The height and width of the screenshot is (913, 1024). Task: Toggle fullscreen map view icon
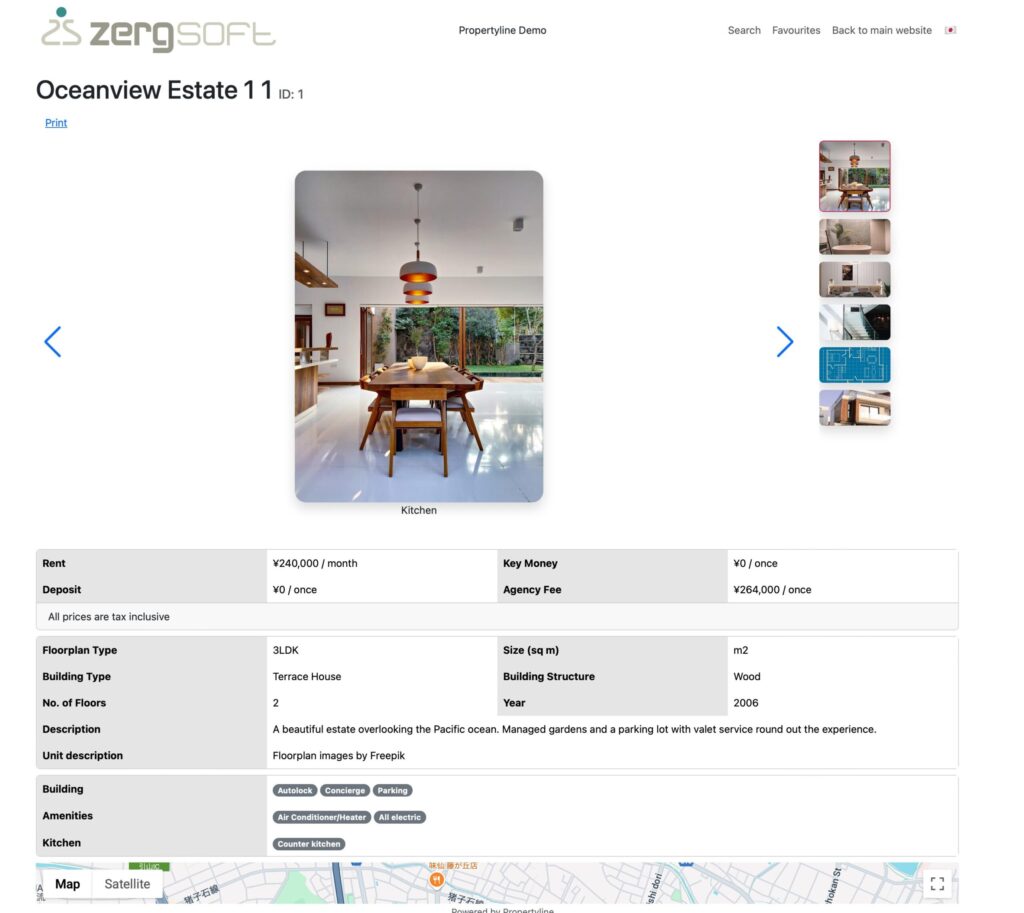point(937,884)
